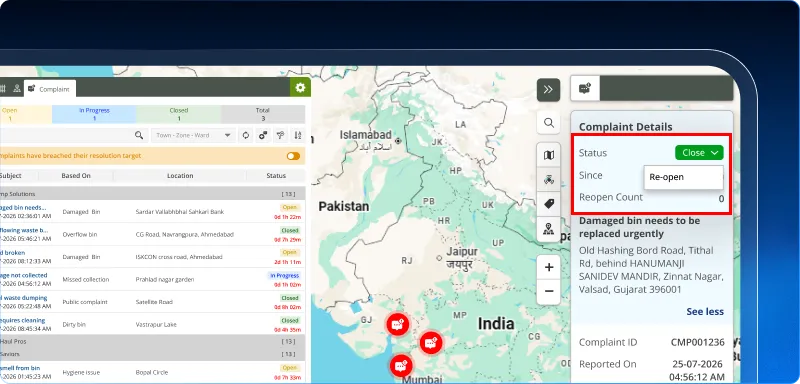Click the search magnifier in complaint list
This screenshot has height=384, width=800.
(x=139, y=136)
